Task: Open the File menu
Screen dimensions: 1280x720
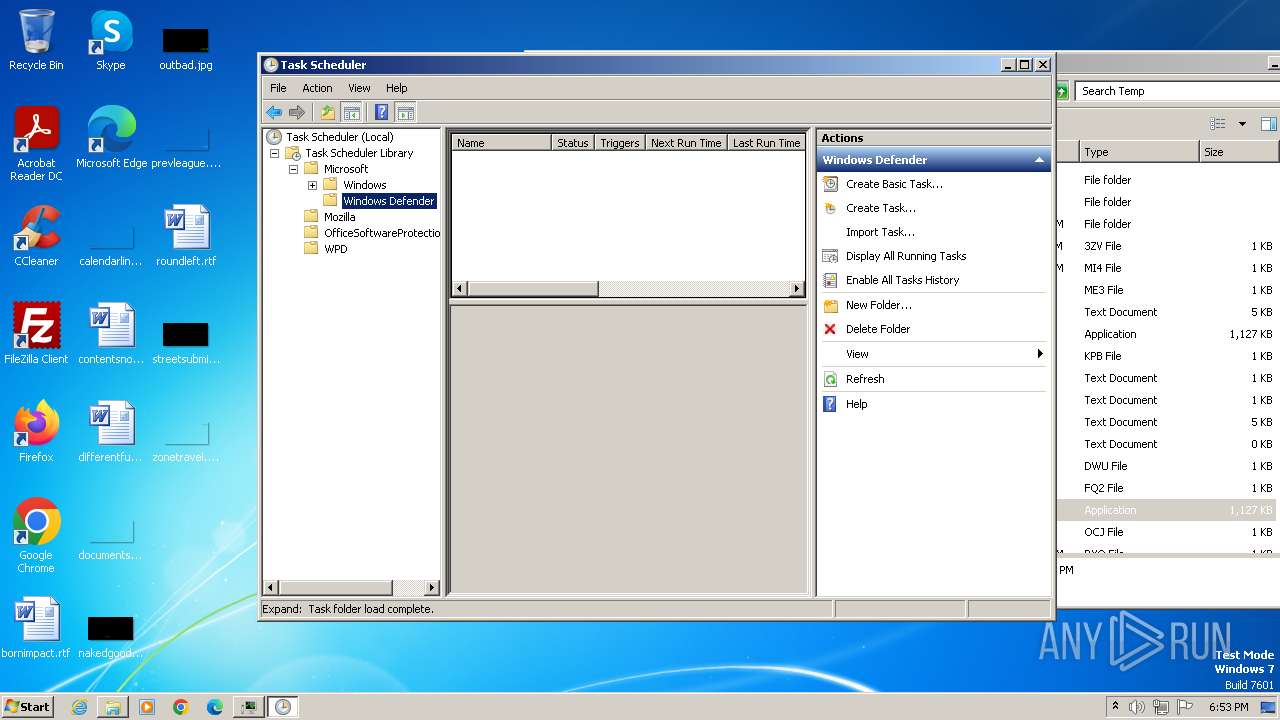Action: pyautogui.click(x=278, y=88)
